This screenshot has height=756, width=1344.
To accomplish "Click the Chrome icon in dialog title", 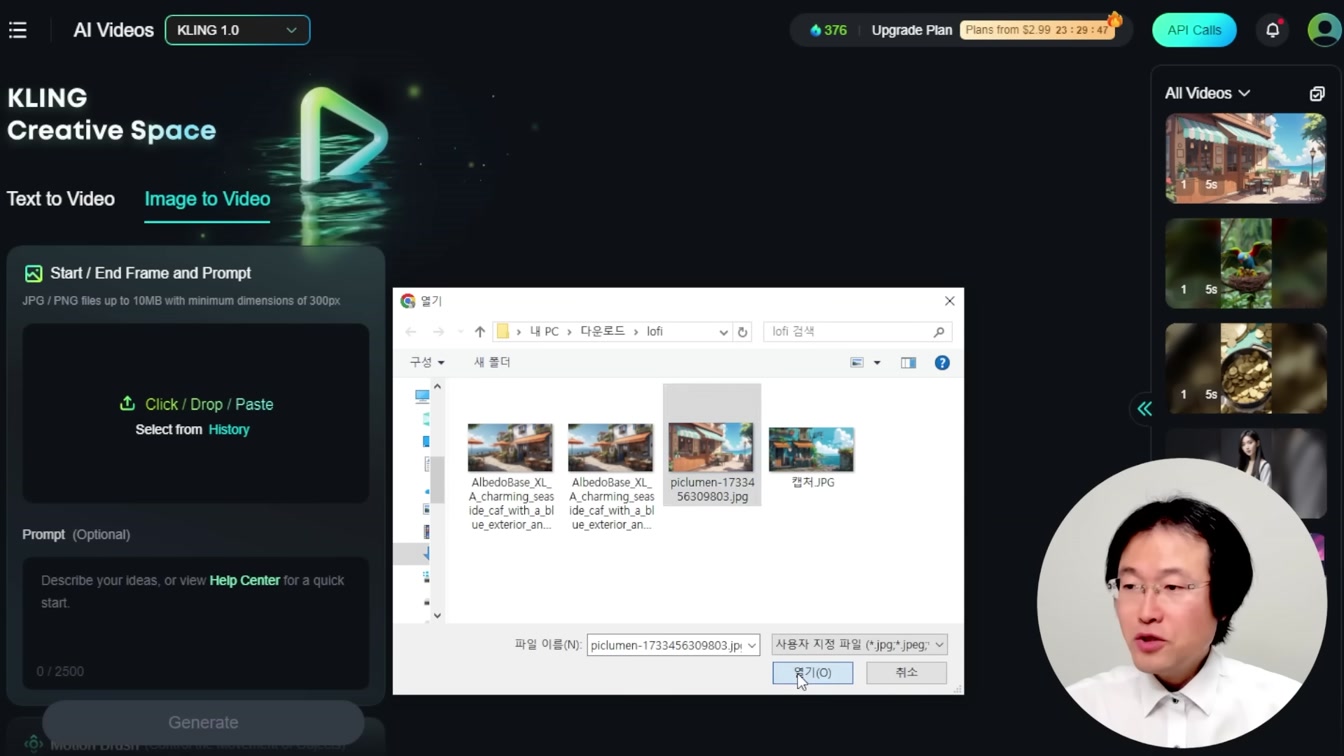I will coord(408,301).
